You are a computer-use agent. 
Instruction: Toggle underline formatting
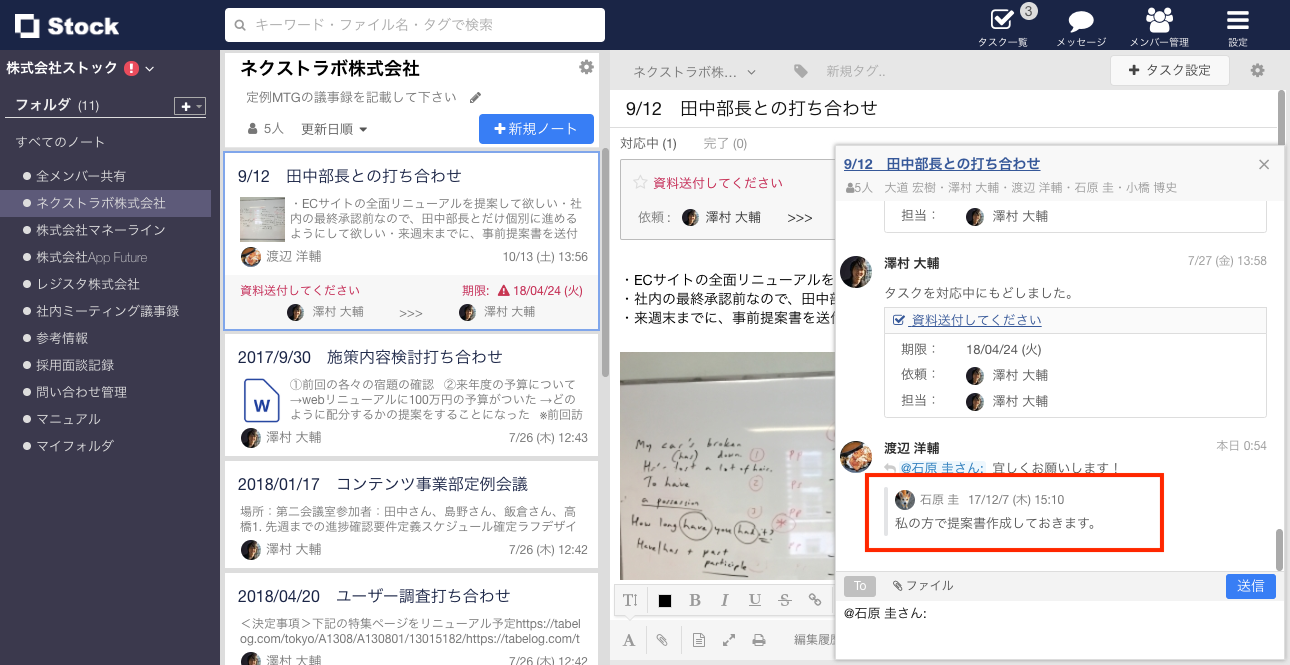tap(754, 600)
